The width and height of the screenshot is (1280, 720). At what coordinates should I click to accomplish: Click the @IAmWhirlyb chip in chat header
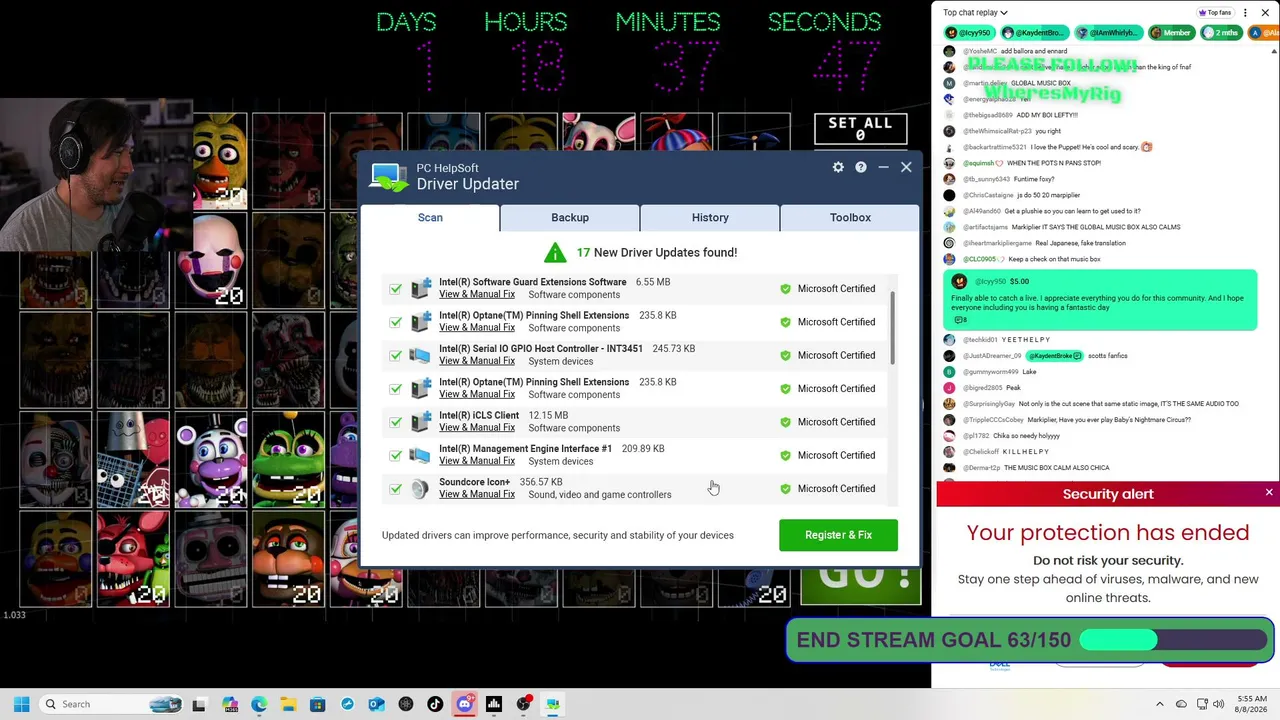click(x=1108, y=33)
